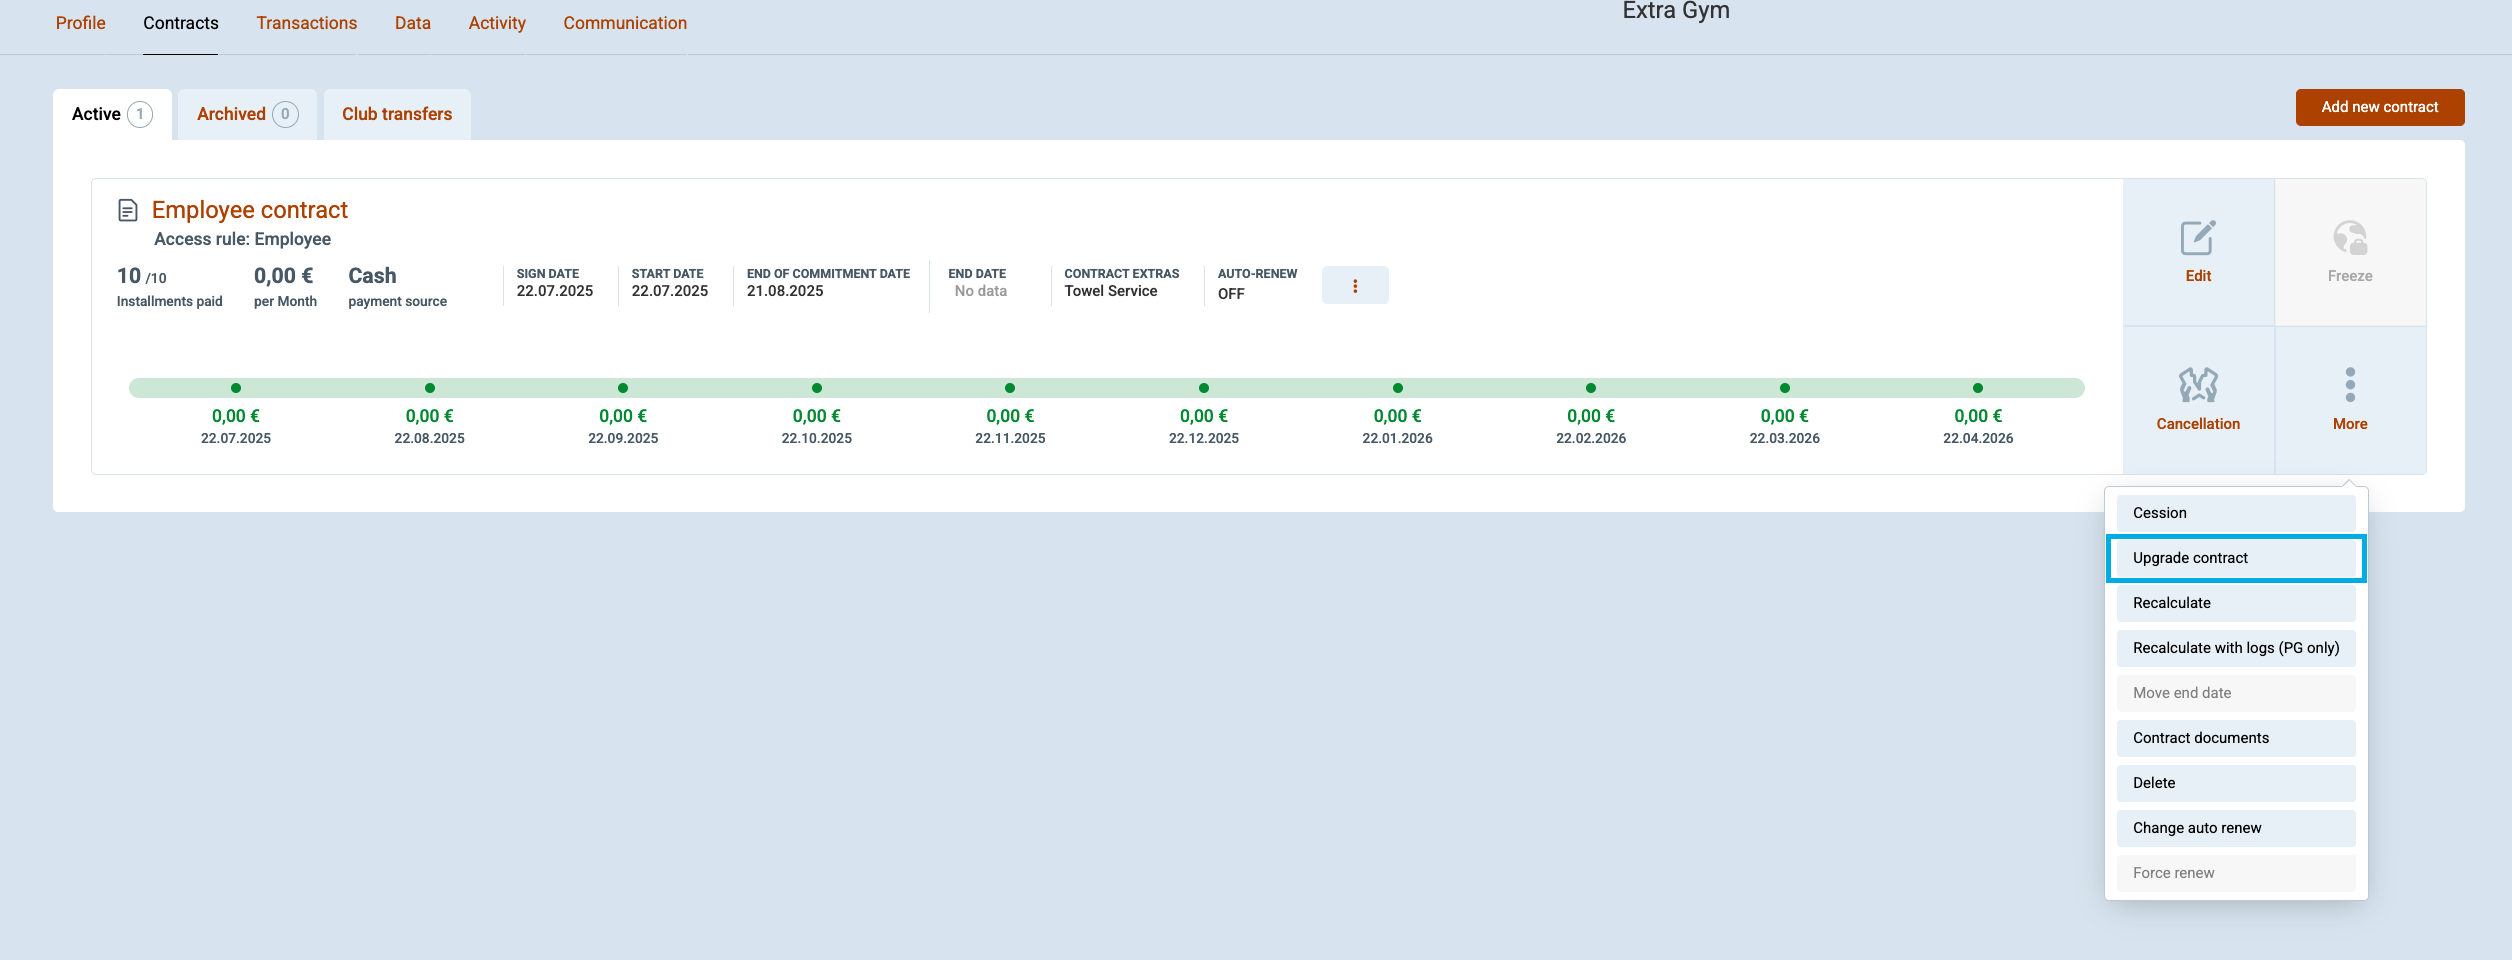
Task: Click the Edit contract pencil icon
Action: pyautogui.click(x=2197, y=239)
